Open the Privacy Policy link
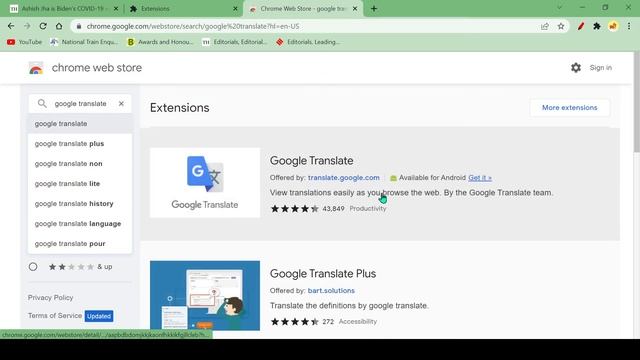Image resolution: width=640 pixels, height=360 pixels. (51, 298)
